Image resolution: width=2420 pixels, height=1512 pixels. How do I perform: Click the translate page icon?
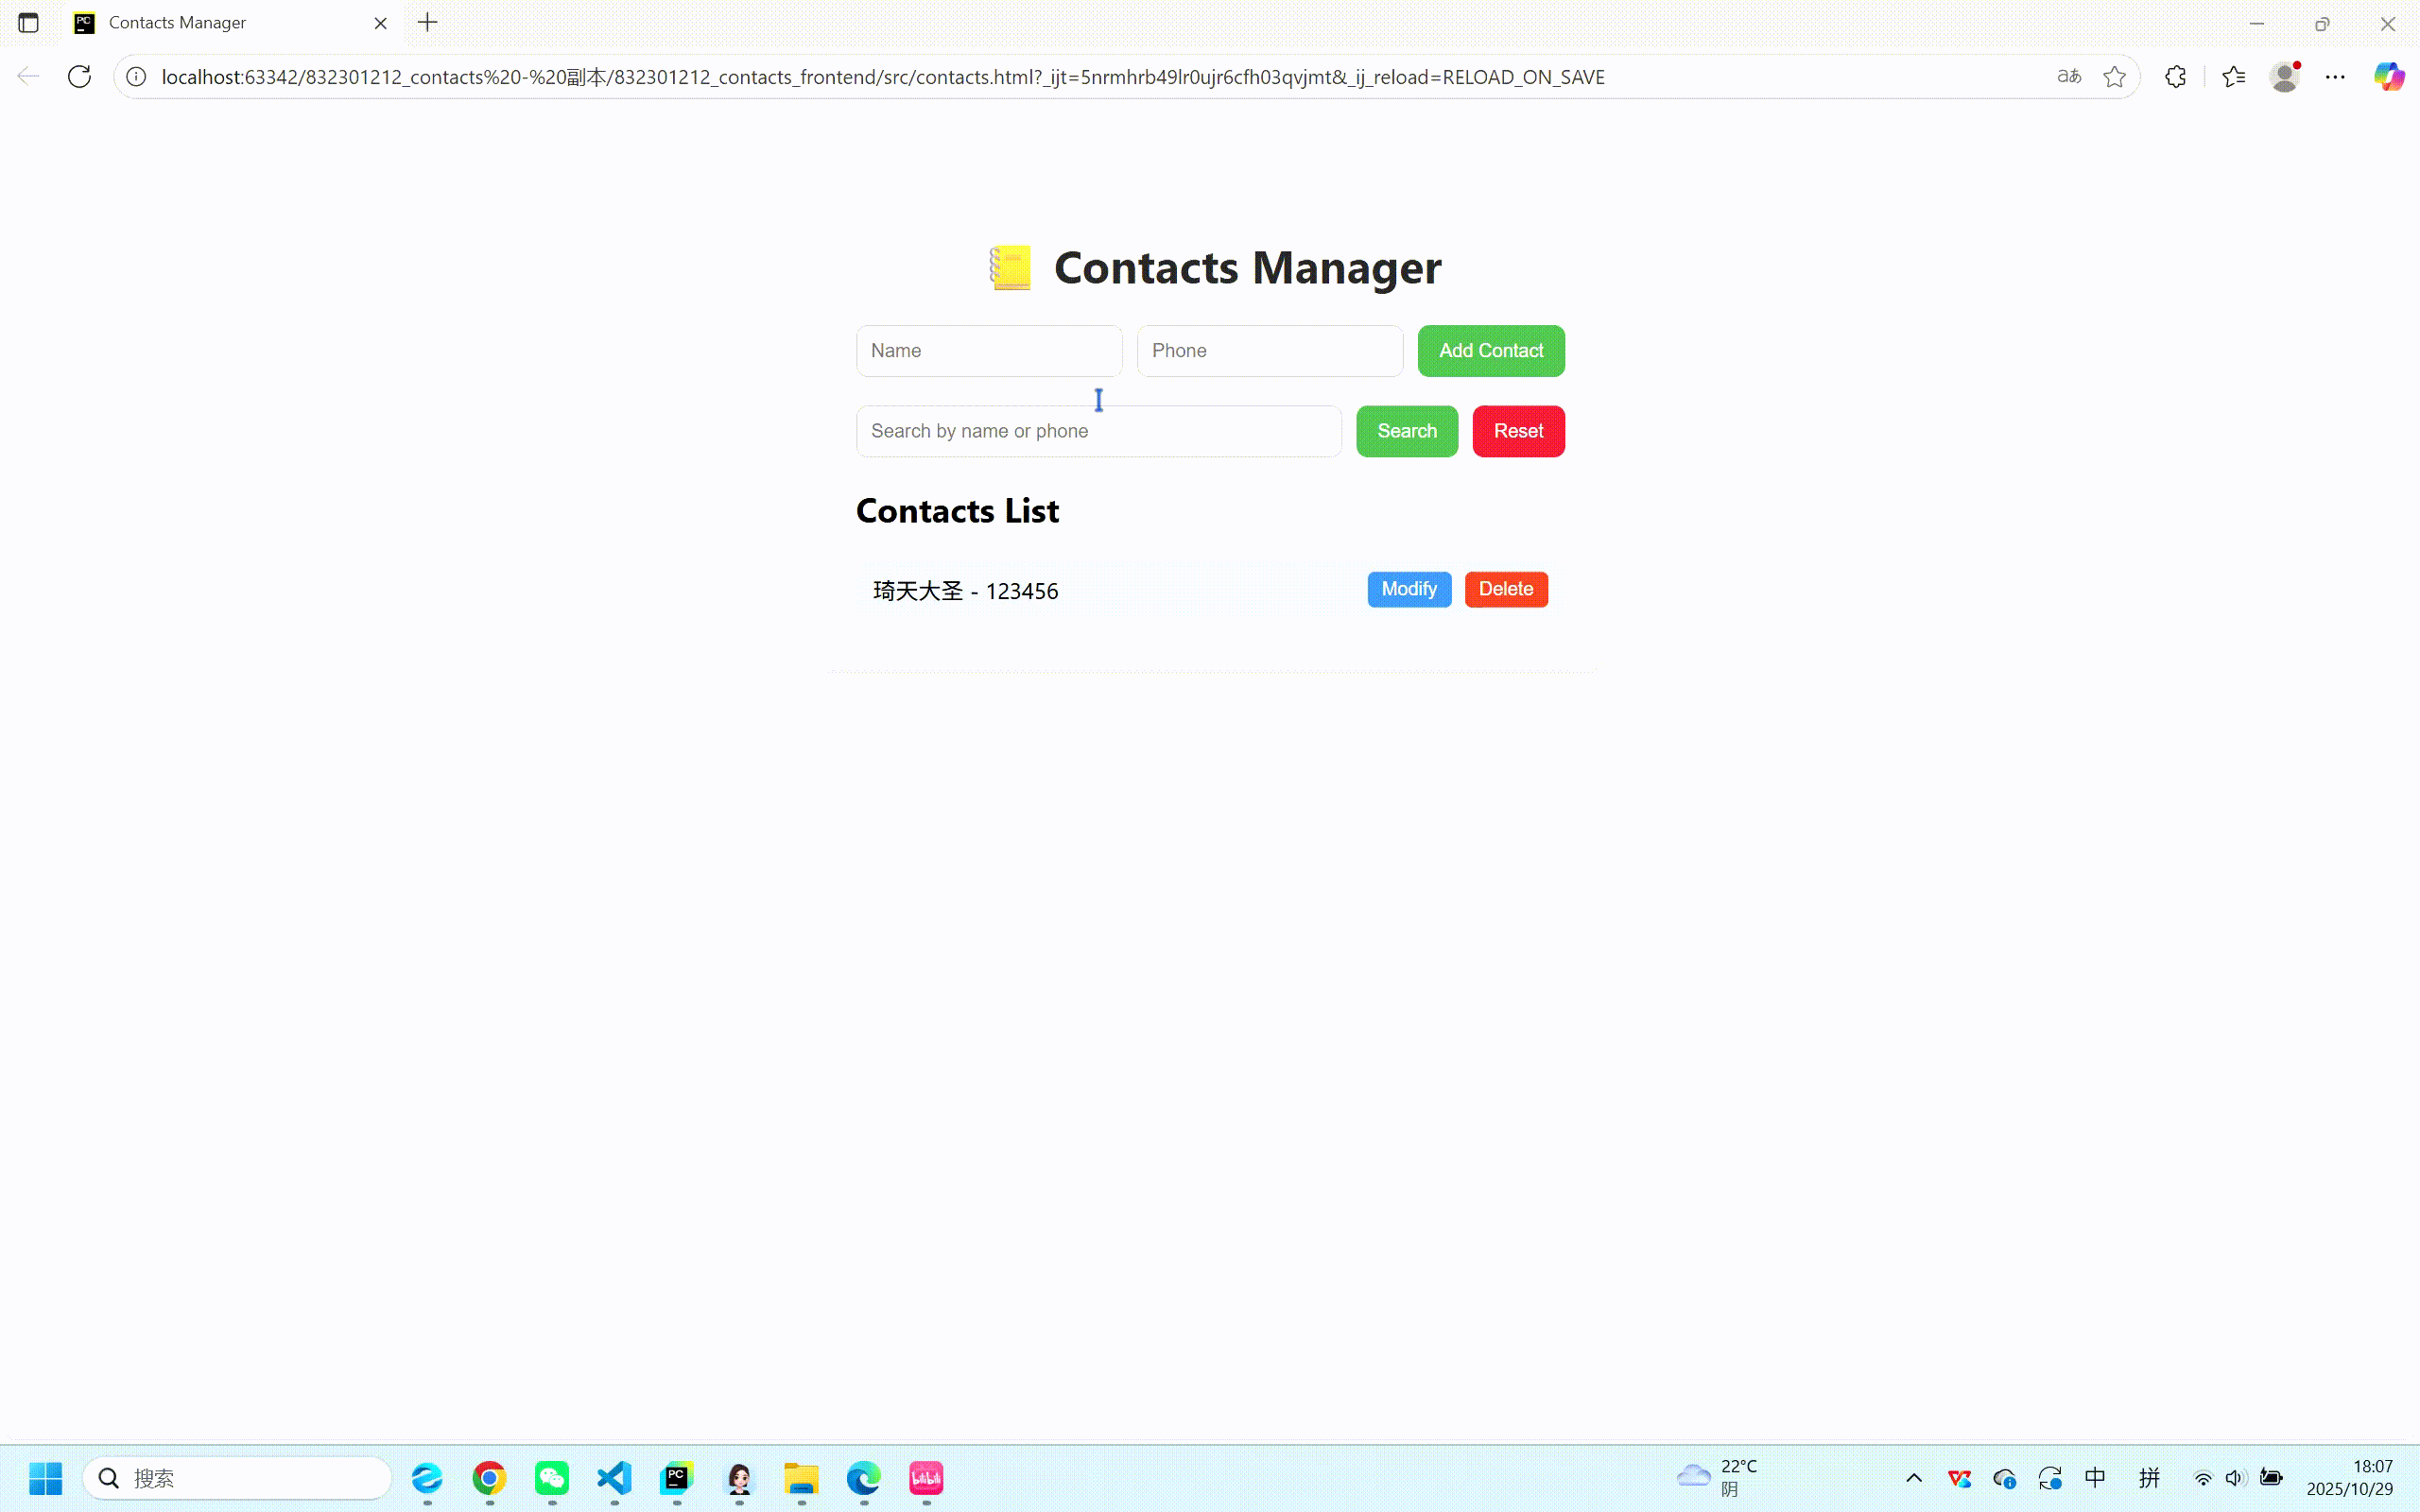tap(2068, 77)
